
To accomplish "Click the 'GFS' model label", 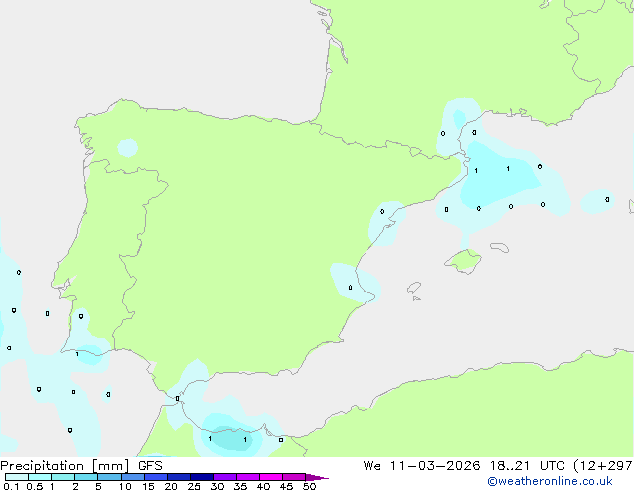I will click(x=150, y=466).
